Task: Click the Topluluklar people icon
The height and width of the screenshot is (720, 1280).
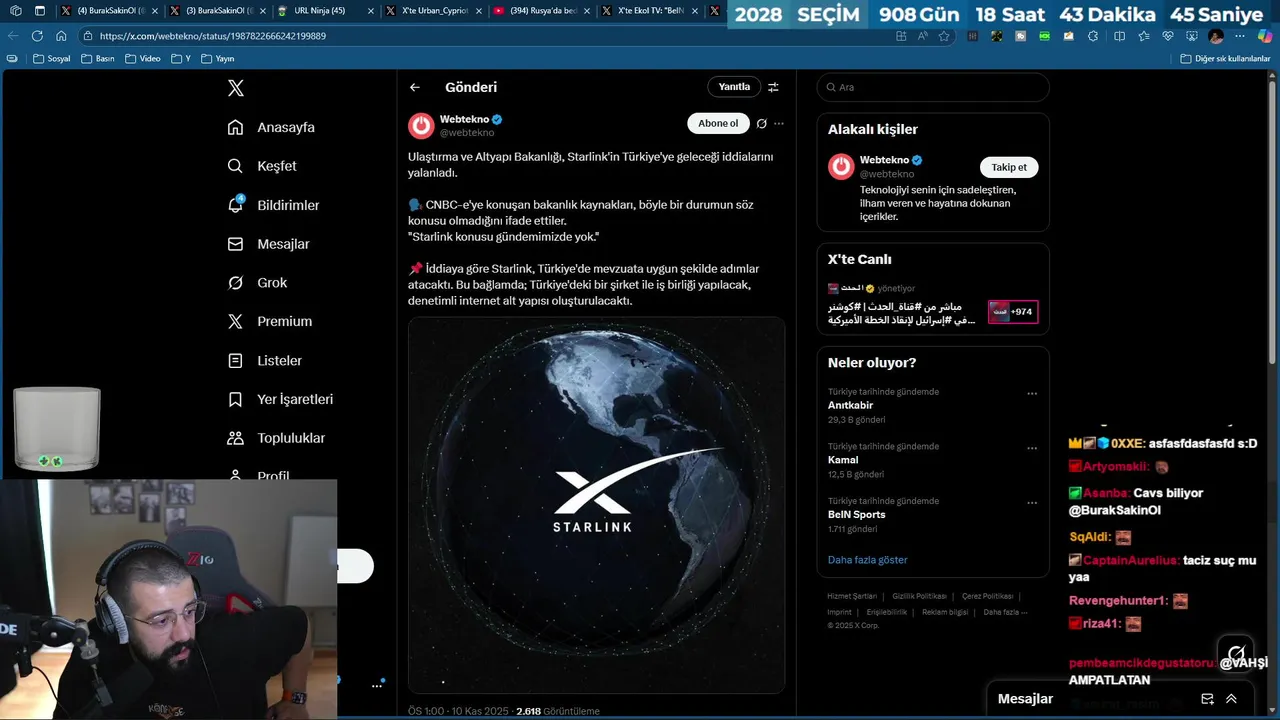Action: (235, 438)
